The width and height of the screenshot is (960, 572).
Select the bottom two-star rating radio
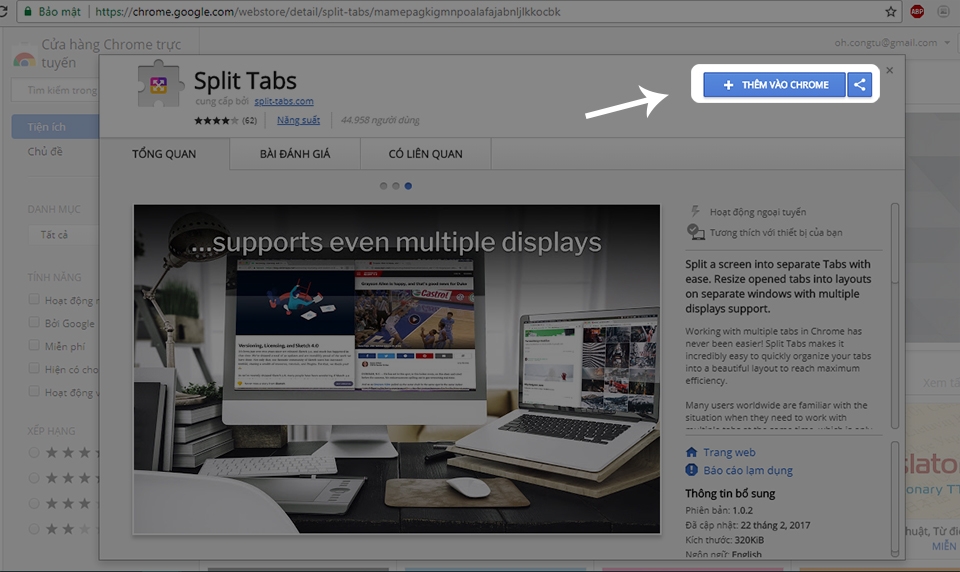[x=34, y=529]
